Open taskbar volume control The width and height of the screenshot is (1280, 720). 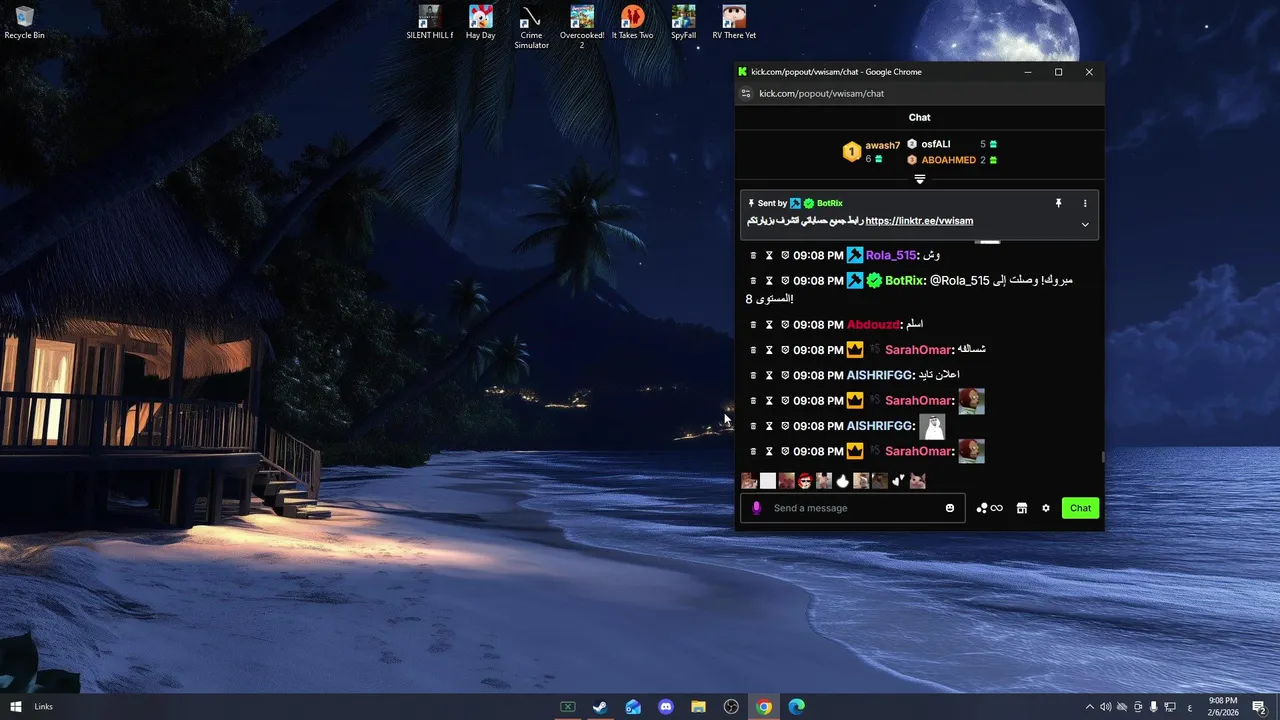pos(1105,707)
